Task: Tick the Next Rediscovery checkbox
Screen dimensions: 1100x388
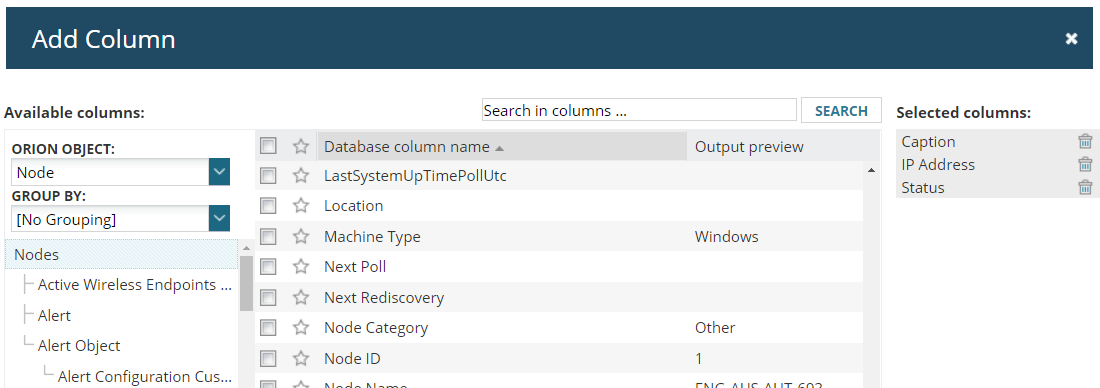Action: (268, 297)
